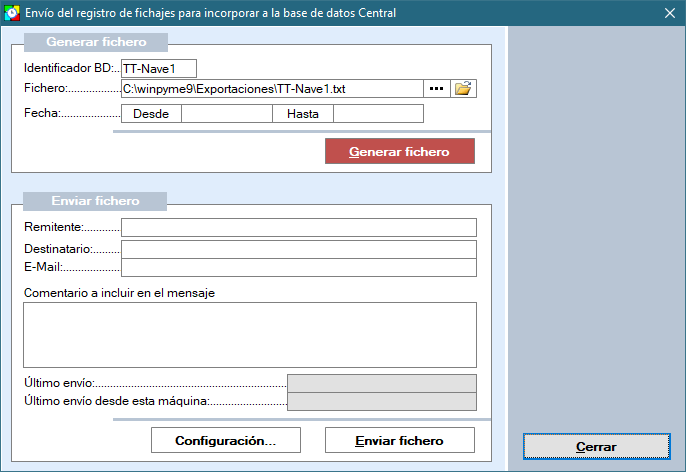Close the window with the X button
The image size is (686, 472).
[x=669, y=13]
